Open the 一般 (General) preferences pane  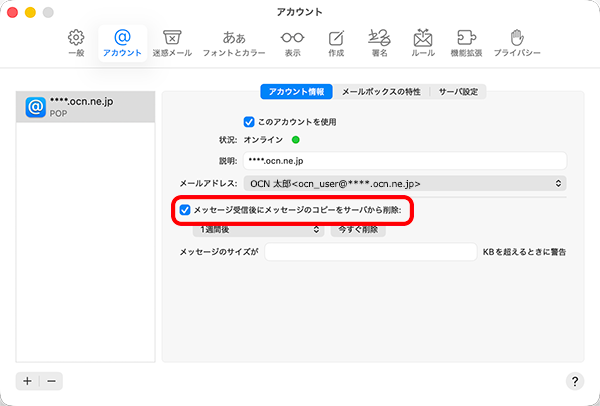pos(76,41)
